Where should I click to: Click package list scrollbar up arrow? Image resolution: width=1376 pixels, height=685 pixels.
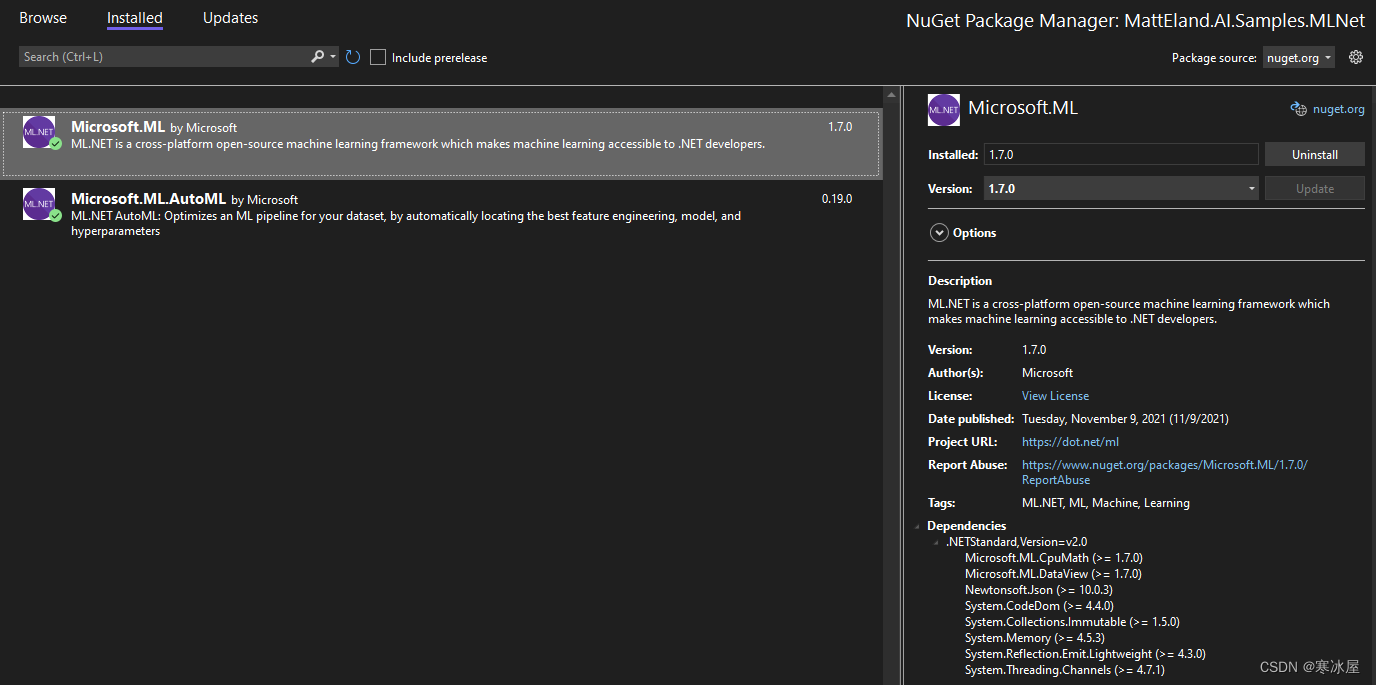coord(891,97)
